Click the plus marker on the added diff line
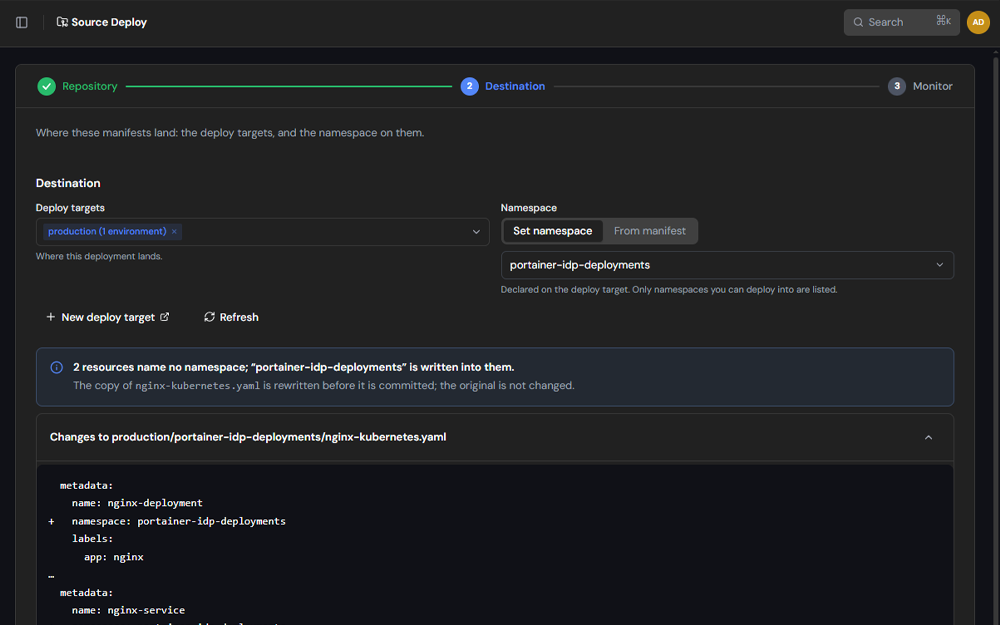This screenshot has width=1000, height=625. click(51, 522)
